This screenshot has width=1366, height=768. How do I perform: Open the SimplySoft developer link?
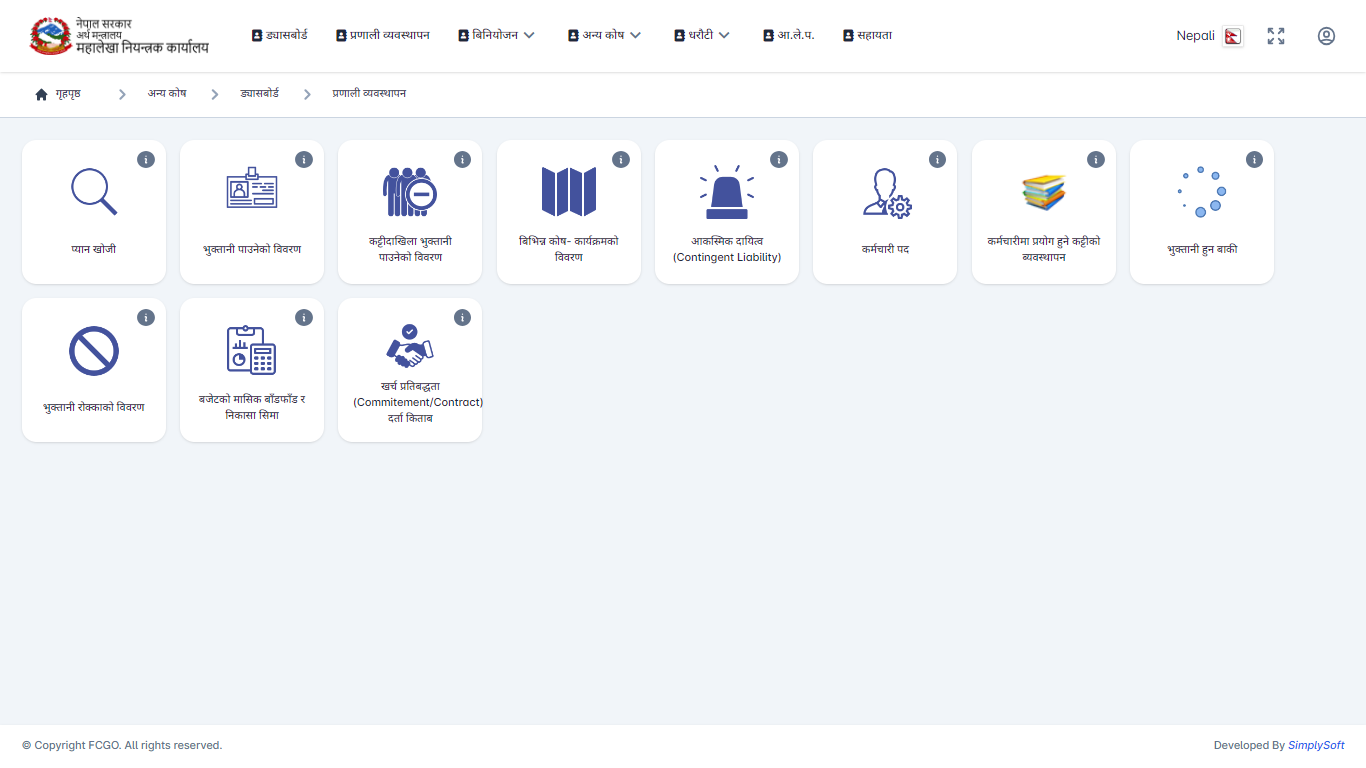point(1316,745)
